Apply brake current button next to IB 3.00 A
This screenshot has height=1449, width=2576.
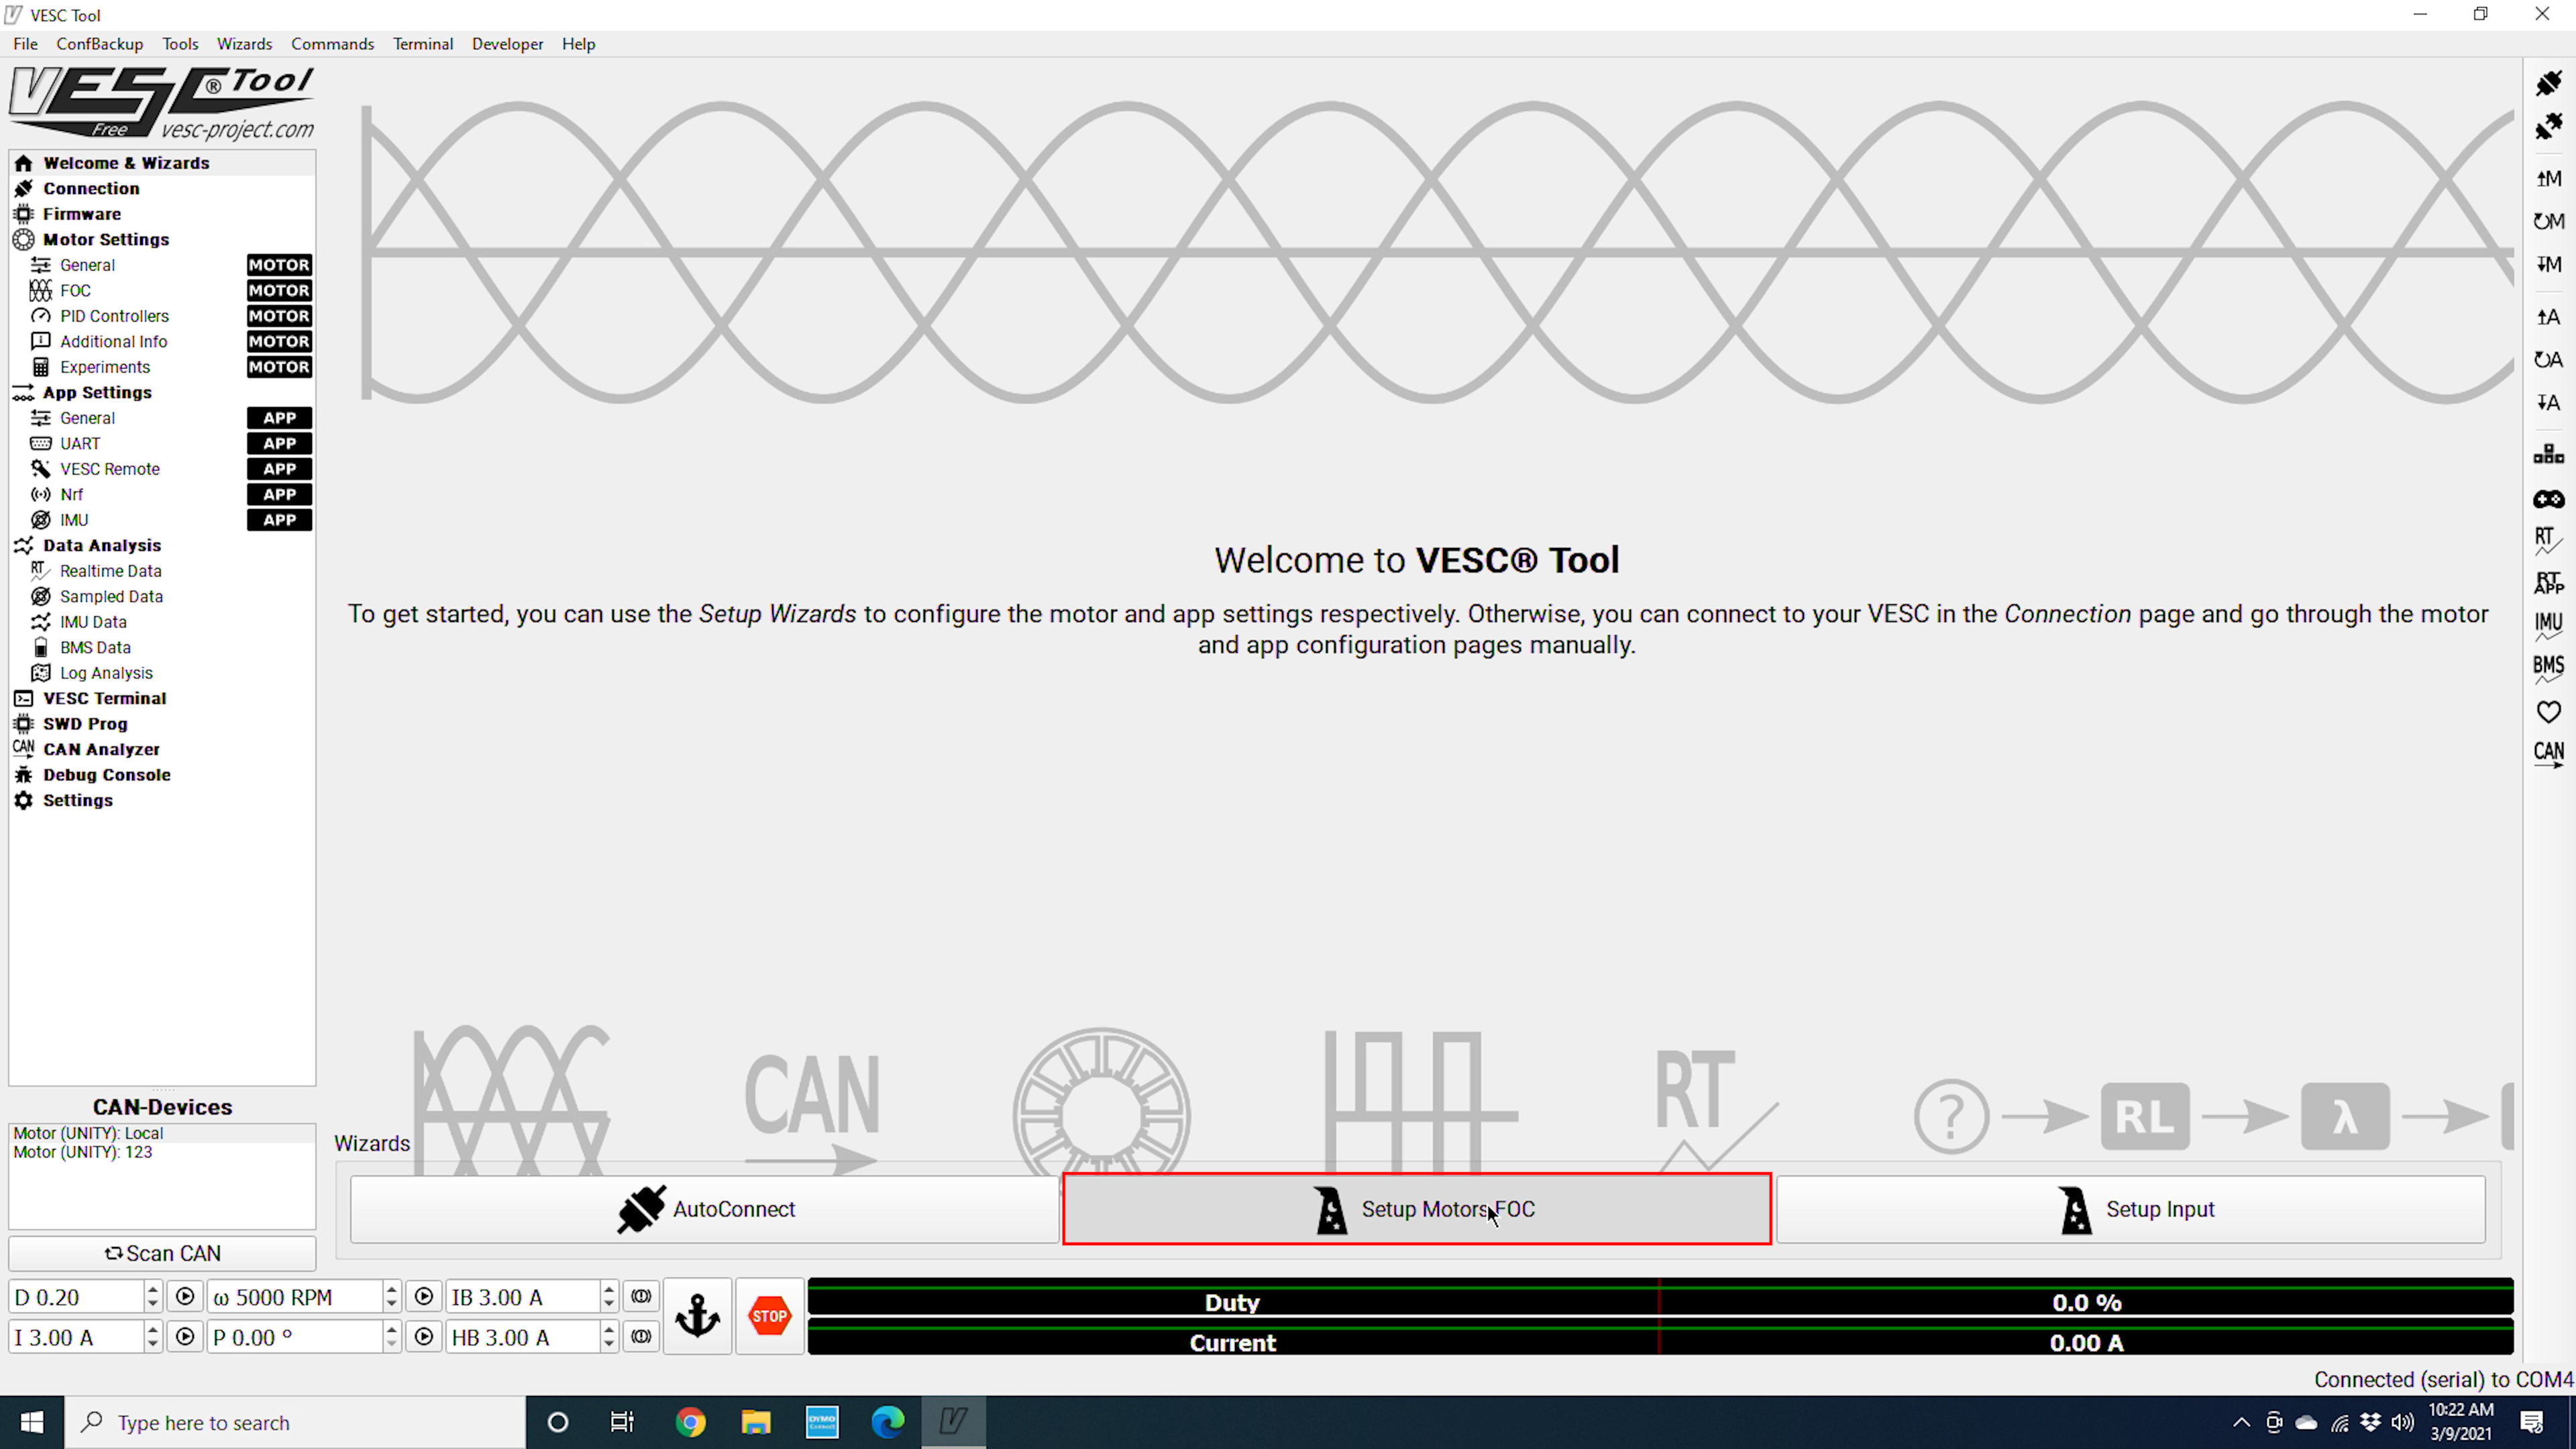click(x=641, y=1296)
